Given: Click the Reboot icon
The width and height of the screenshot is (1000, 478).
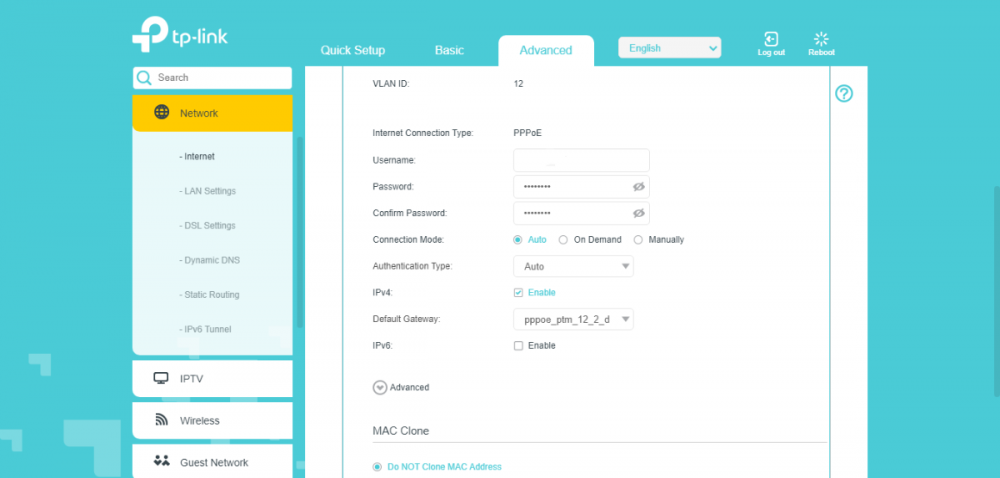Looking at the screenshot, I should click(821, 40).
